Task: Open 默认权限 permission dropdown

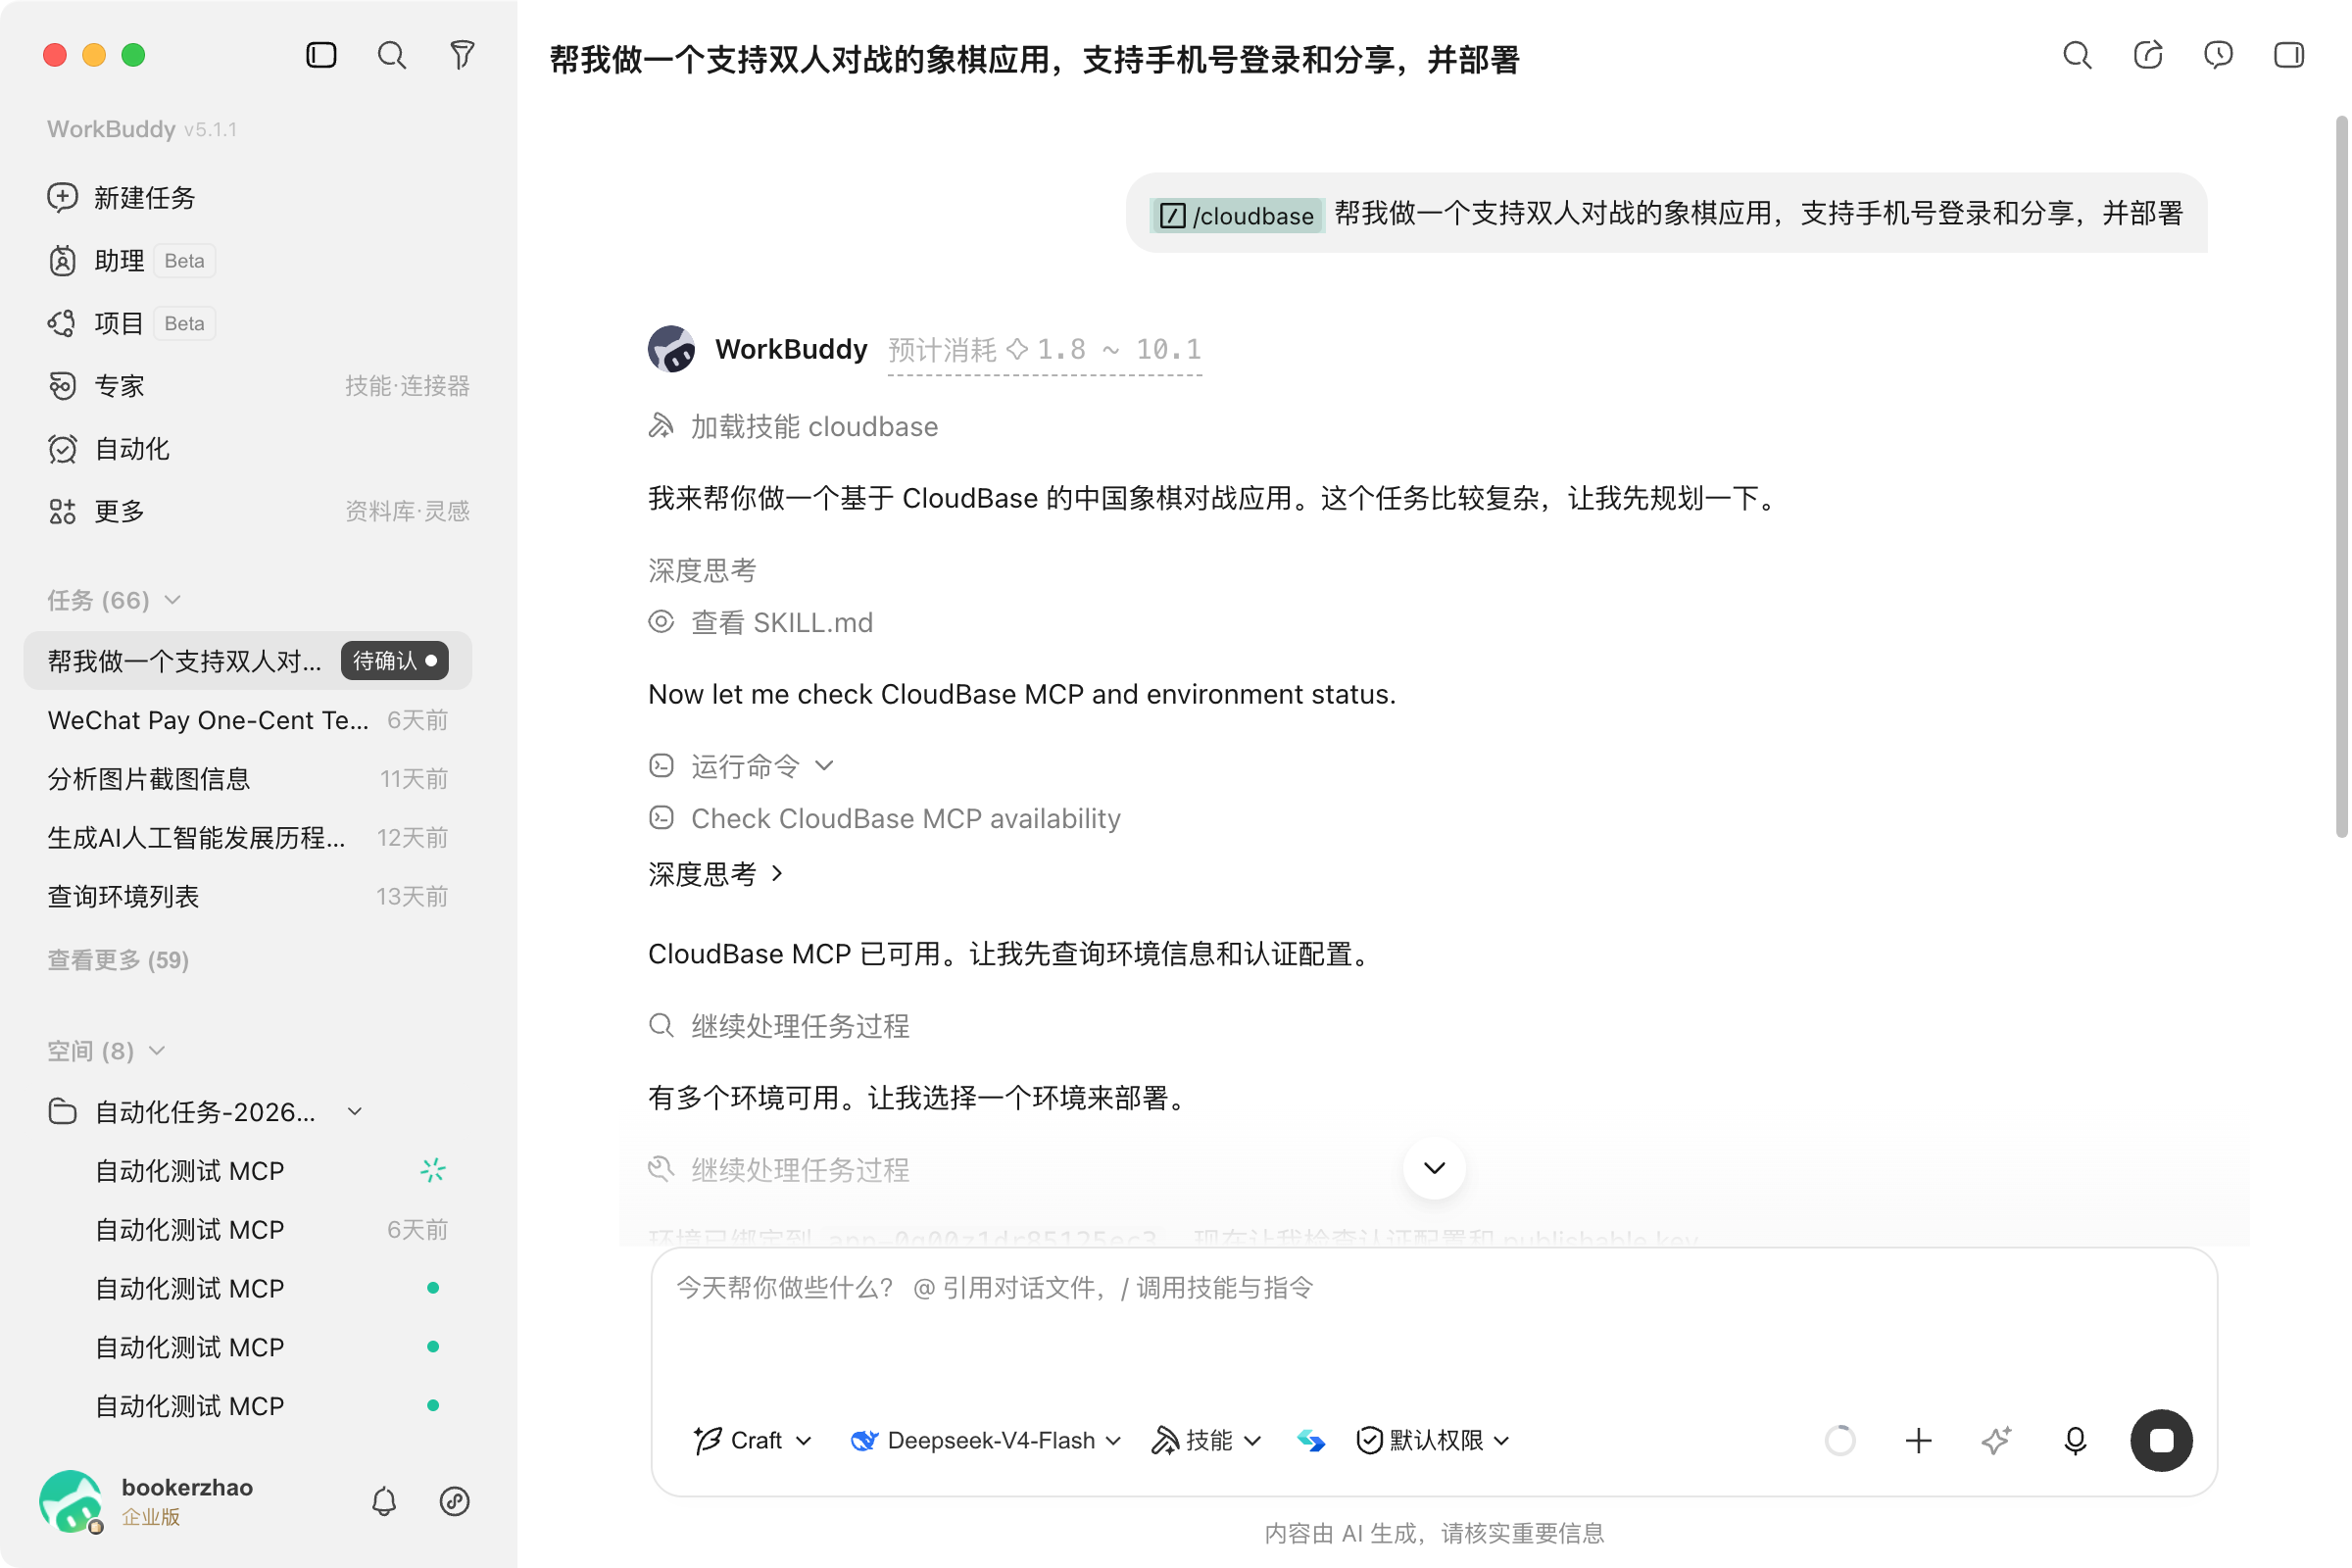Action: click(x=1432, y=1440)
